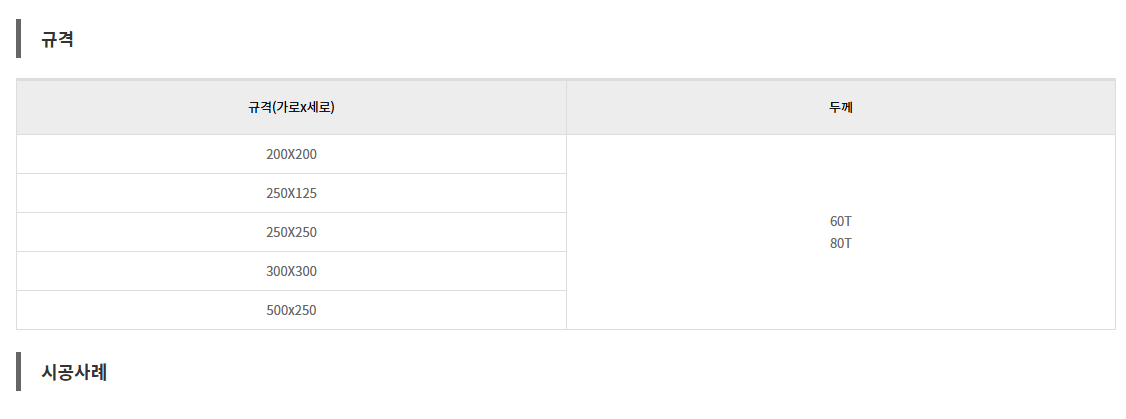Screen dimensions: 1126x419
Task: Click blank space right of 시공사례 heading
Action: pos(500,372)
